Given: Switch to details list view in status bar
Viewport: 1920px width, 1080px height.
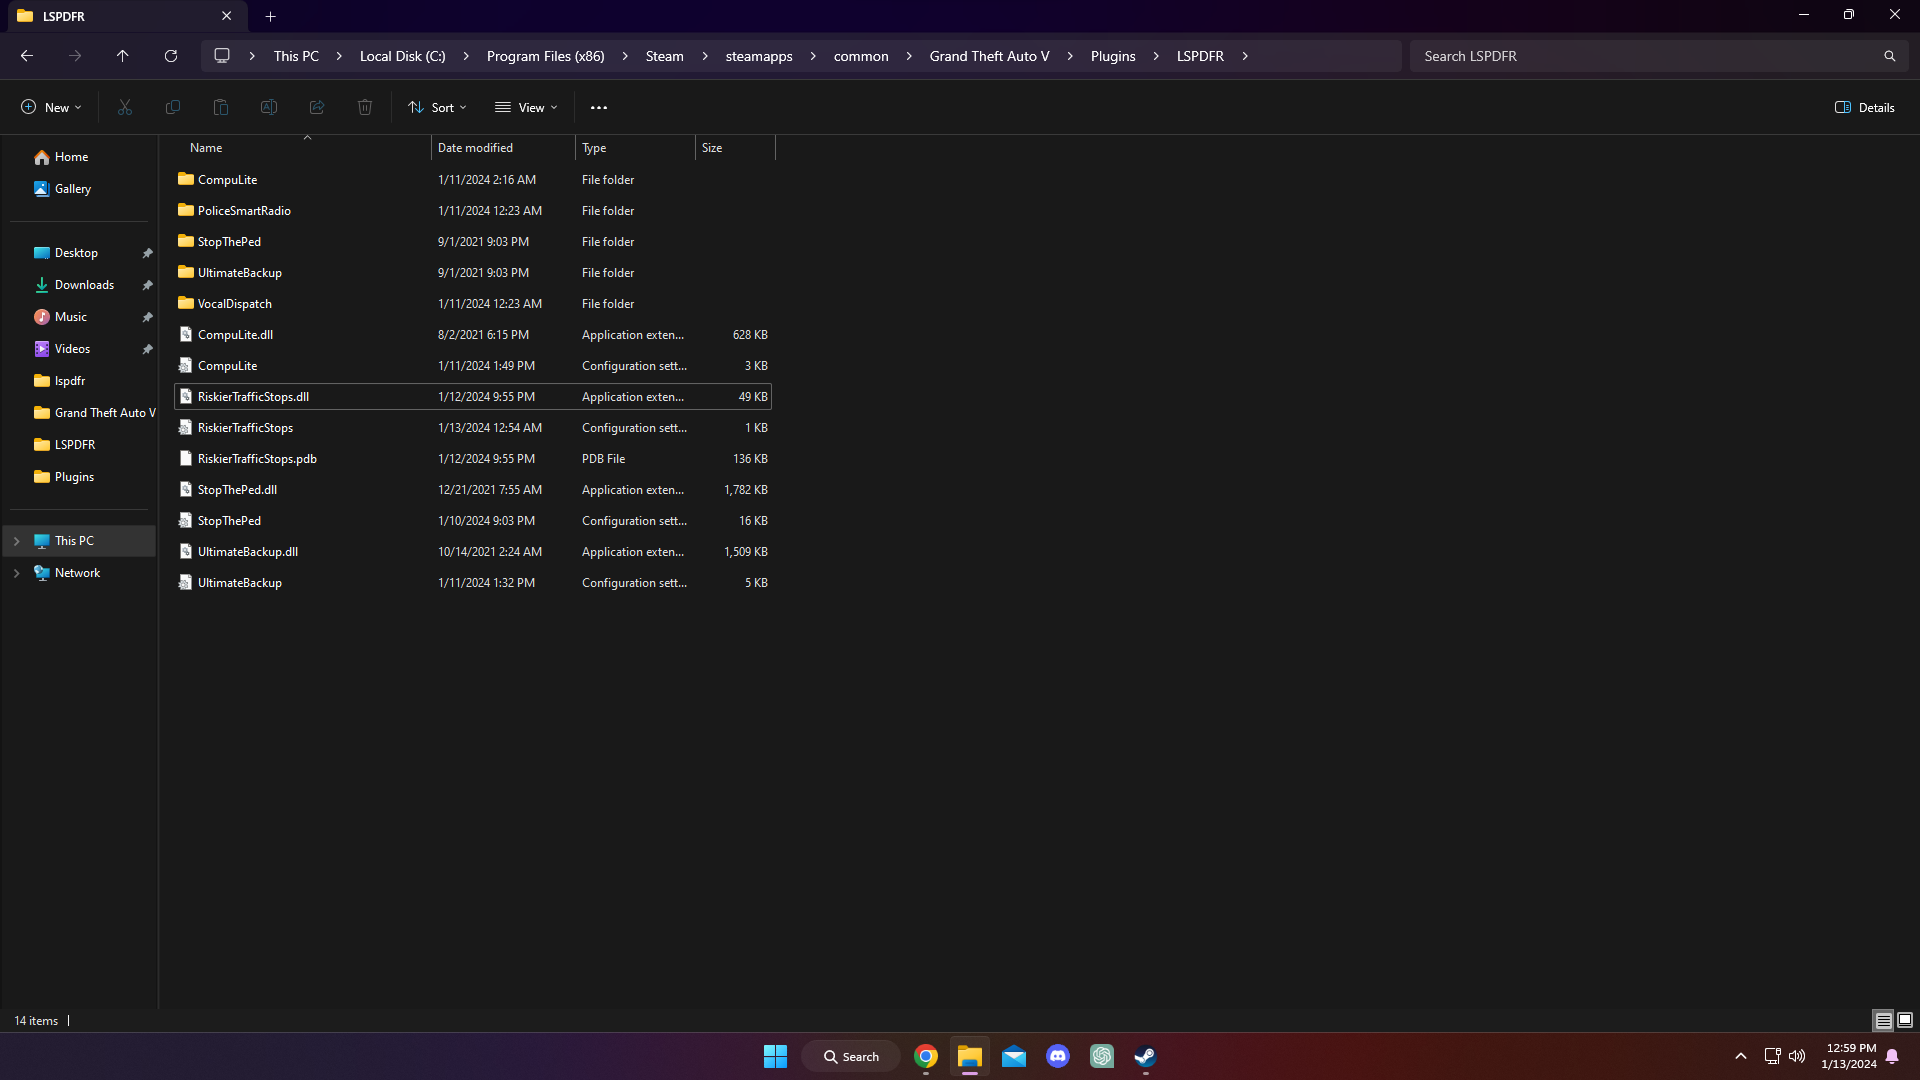Looking at the screenshot, I should click(x=1883, y=1020).
